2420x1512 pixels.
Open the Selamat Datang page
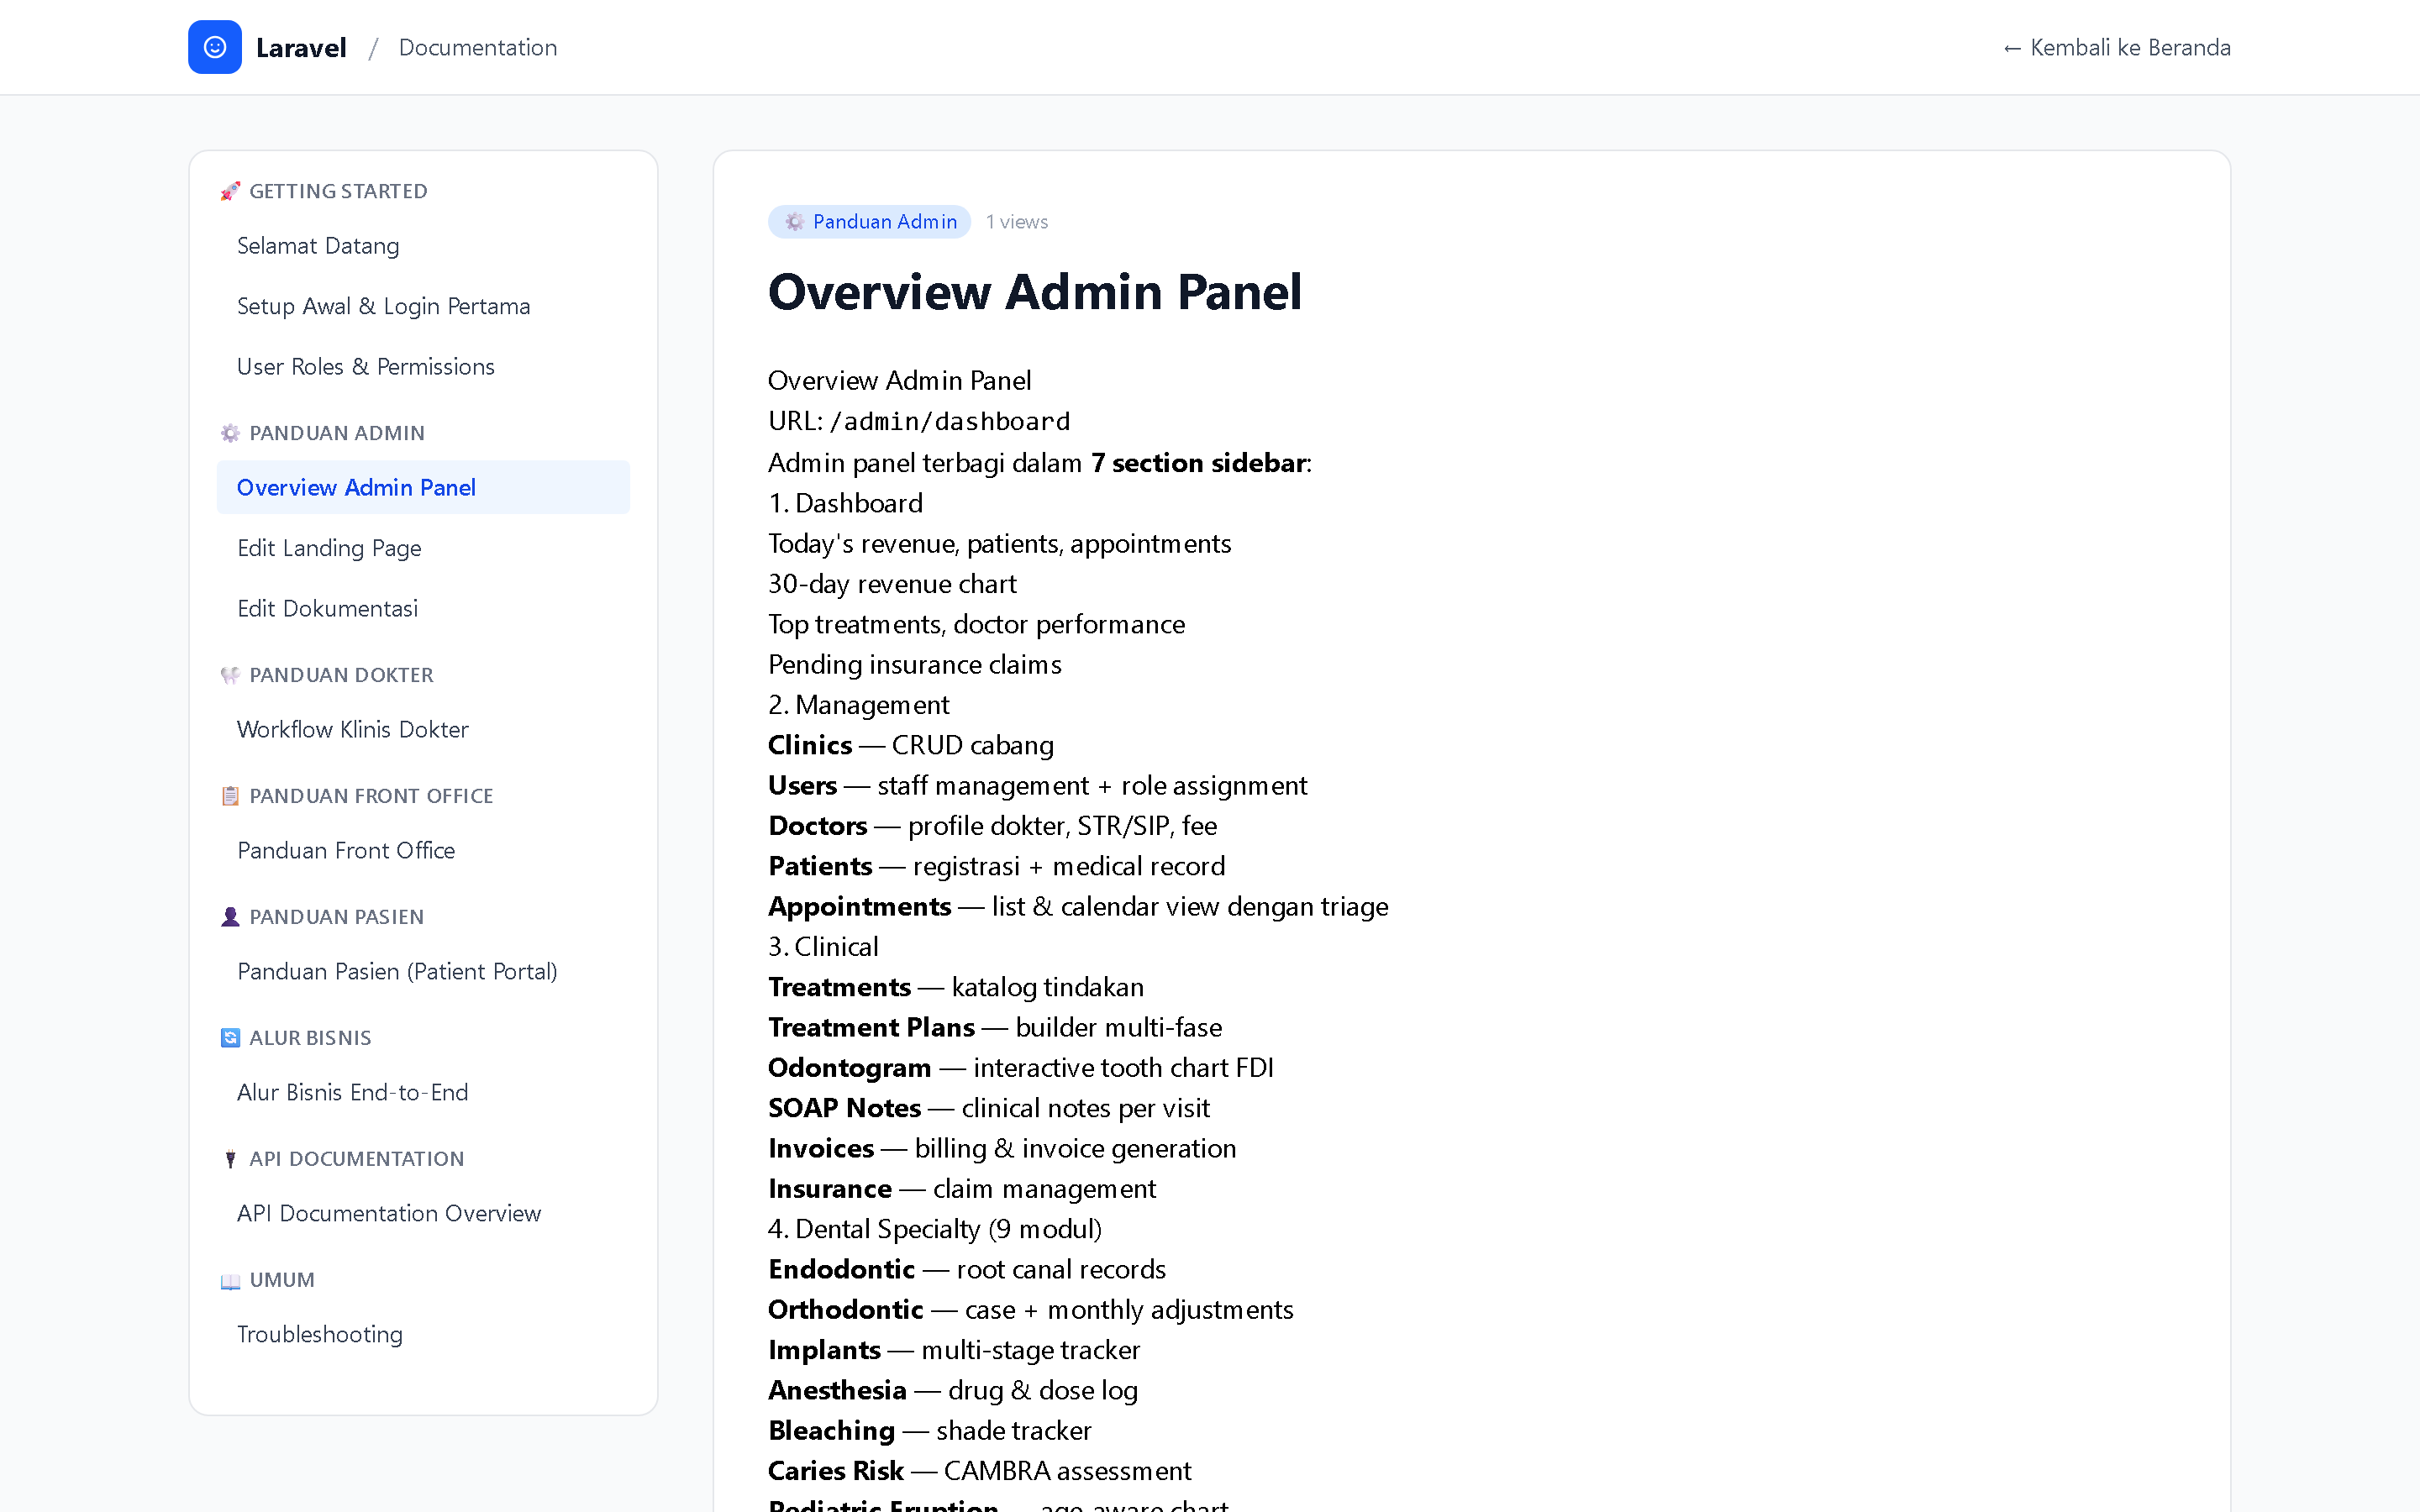[x=423, y=246]
